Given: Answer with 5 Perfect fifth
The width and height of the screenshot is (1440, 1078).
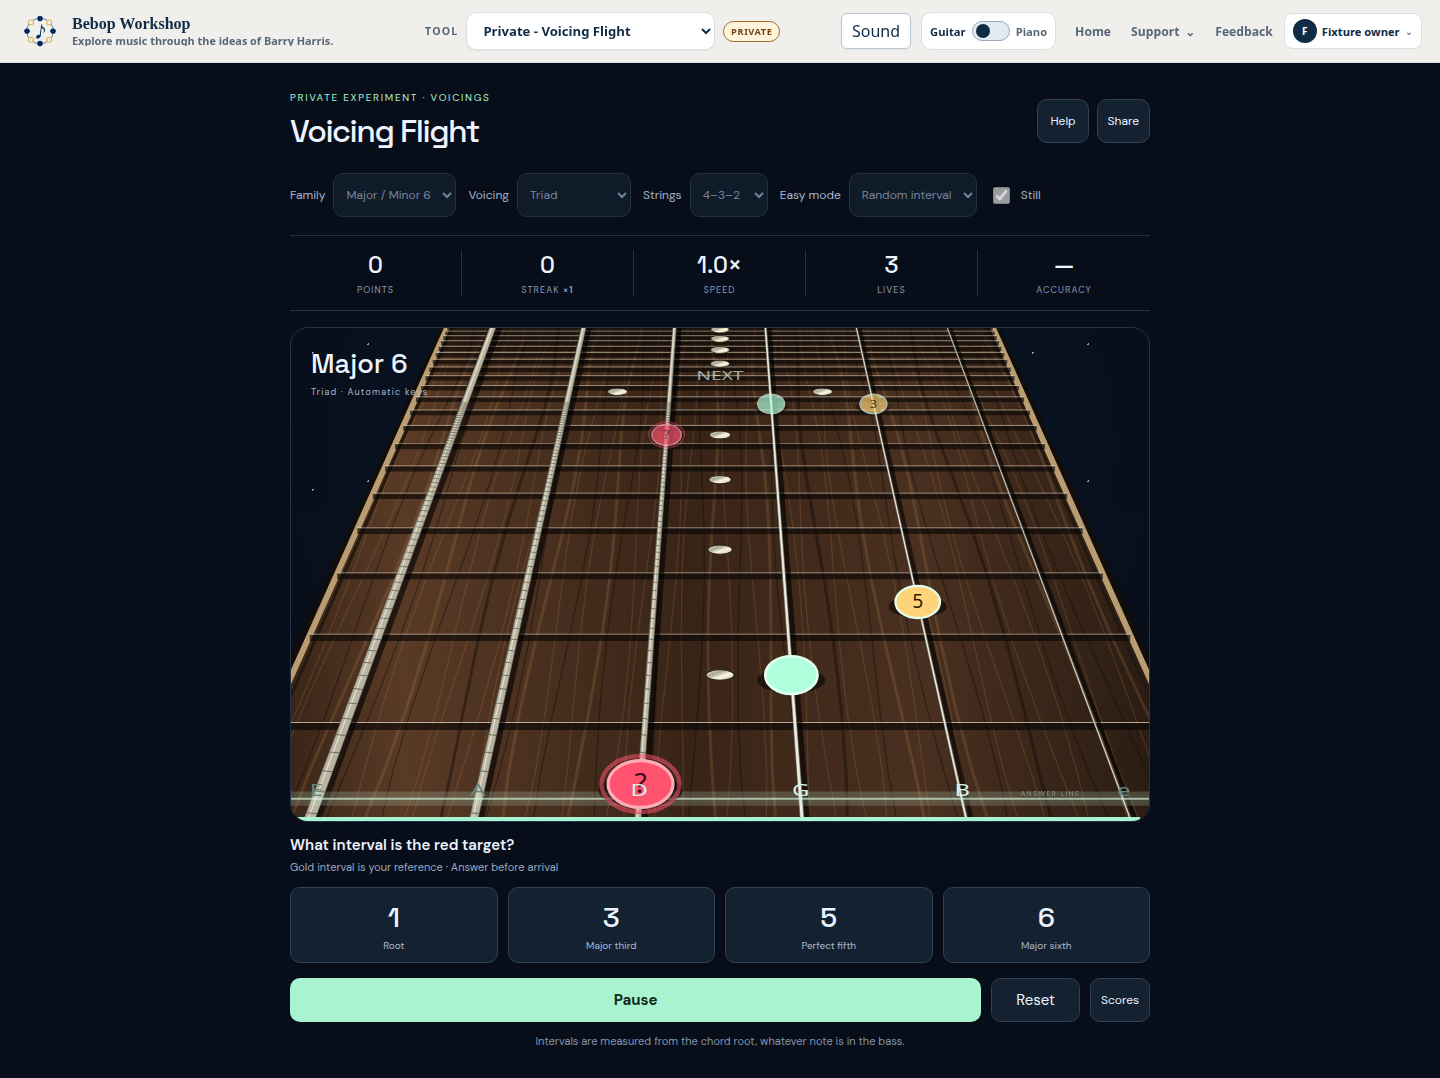Looking at the screenshot, I should pyautogui.click(x=829, y=925).
